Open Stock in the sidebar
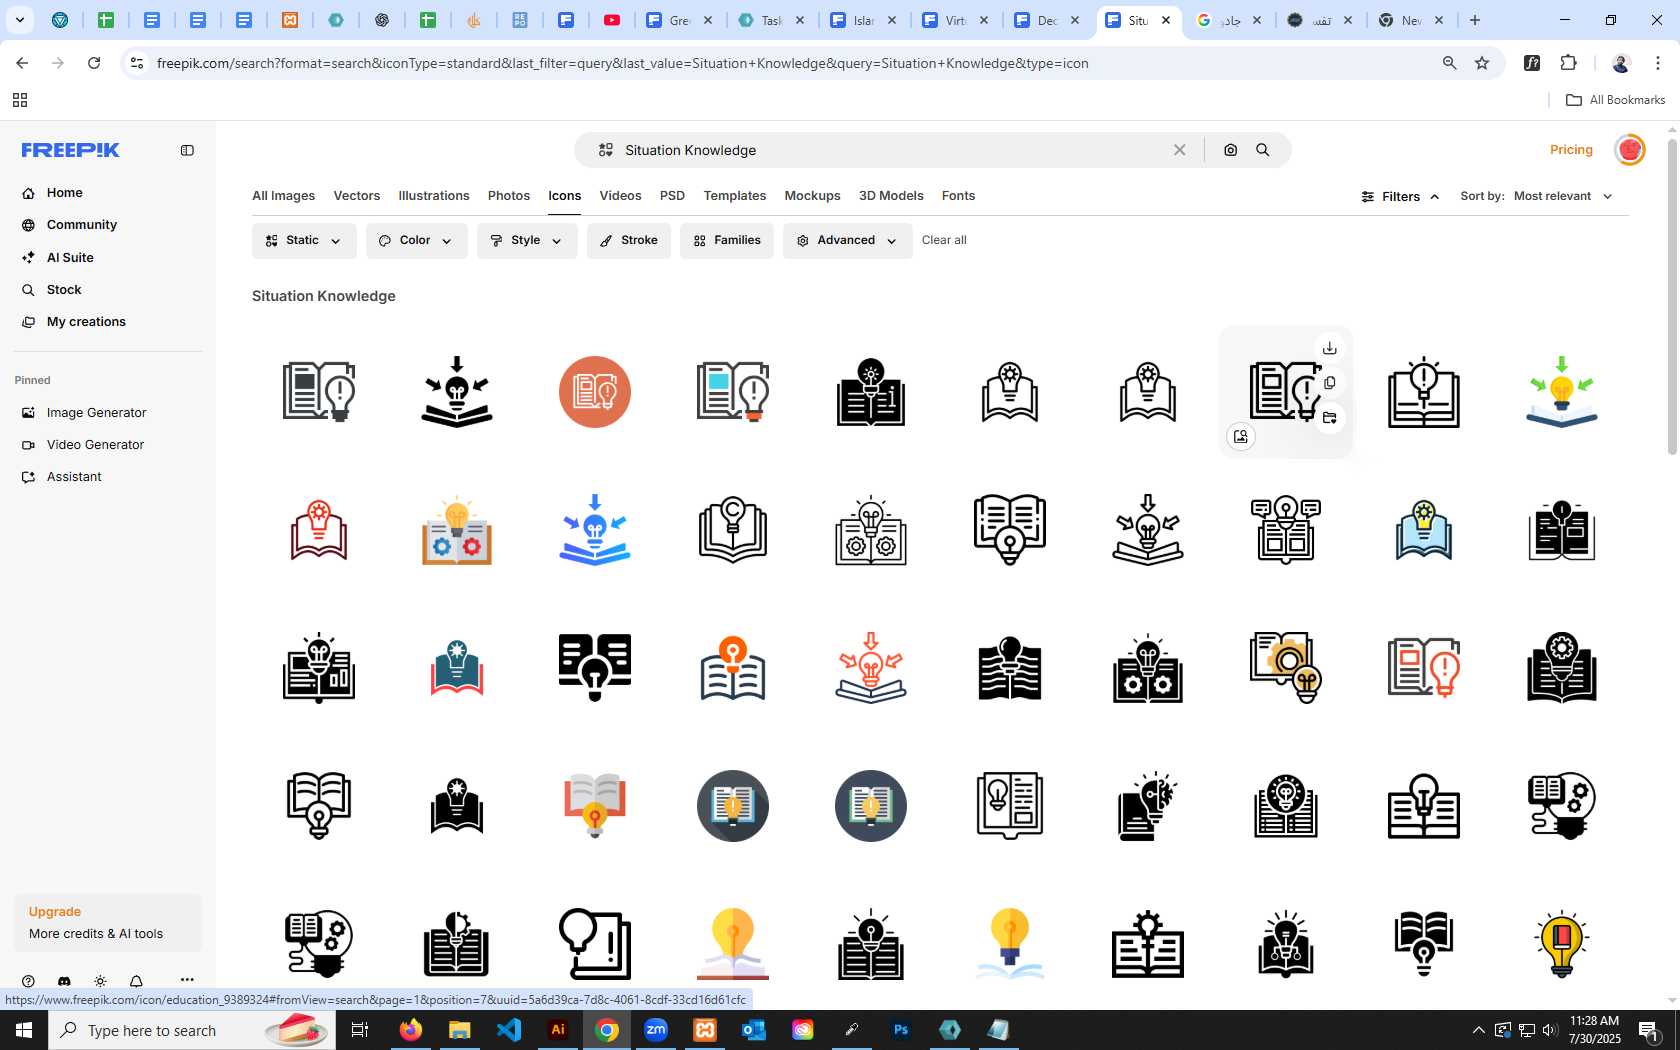1680x1050 pixels. coord(64,290)
